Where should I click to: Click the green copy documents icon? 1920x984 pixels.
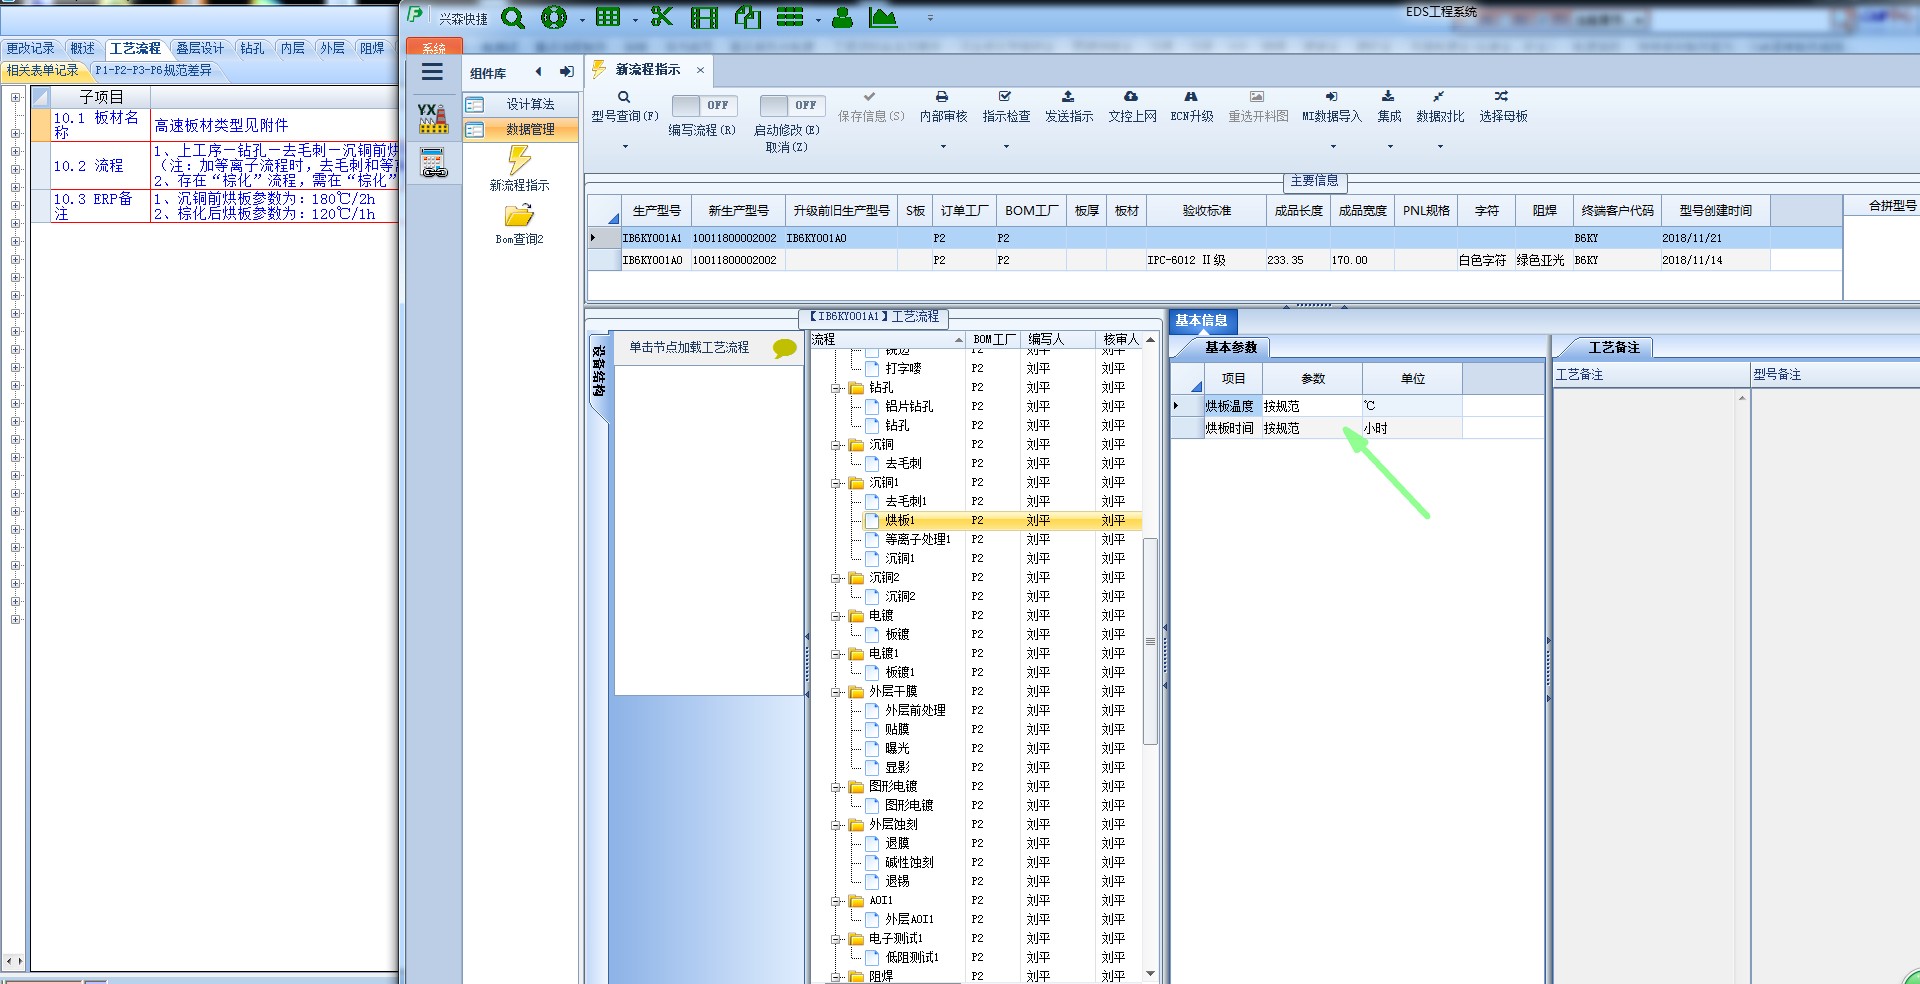pos(748,17)
